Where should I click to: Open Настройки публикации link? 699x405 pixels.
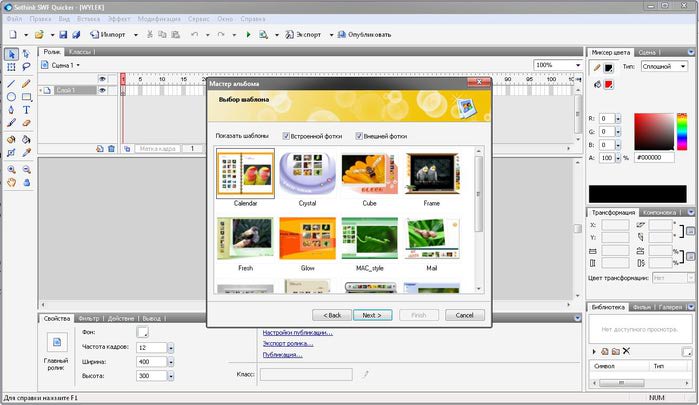coord(297,332)
